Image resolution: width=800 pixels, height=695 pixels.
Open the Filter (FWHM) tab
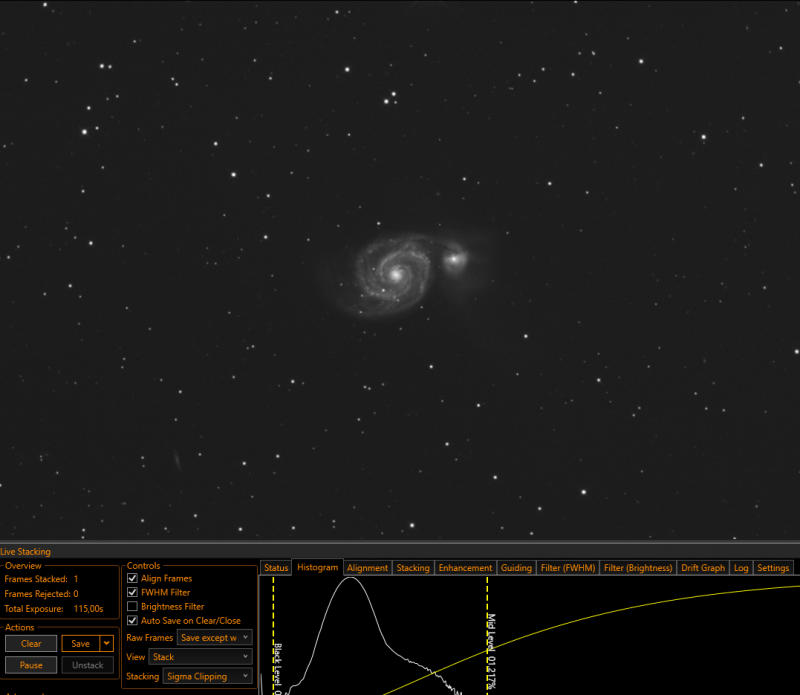[568, 568]
